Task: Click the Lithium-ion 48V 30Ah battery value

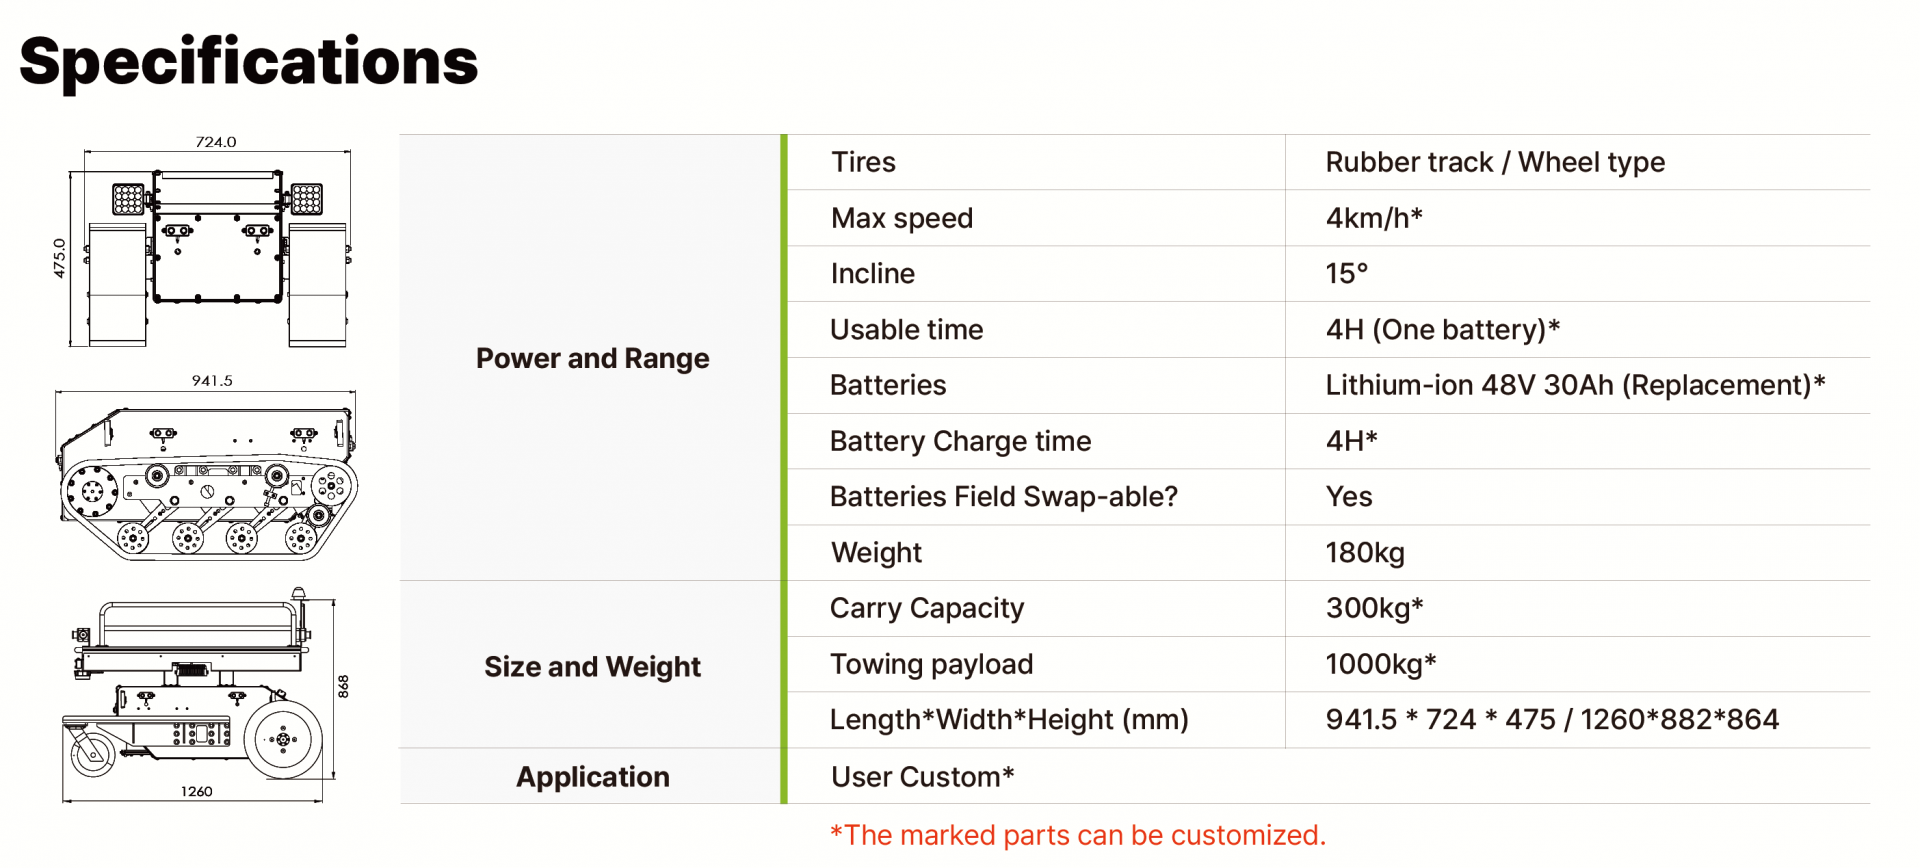Action: [x=1575, y=385]
